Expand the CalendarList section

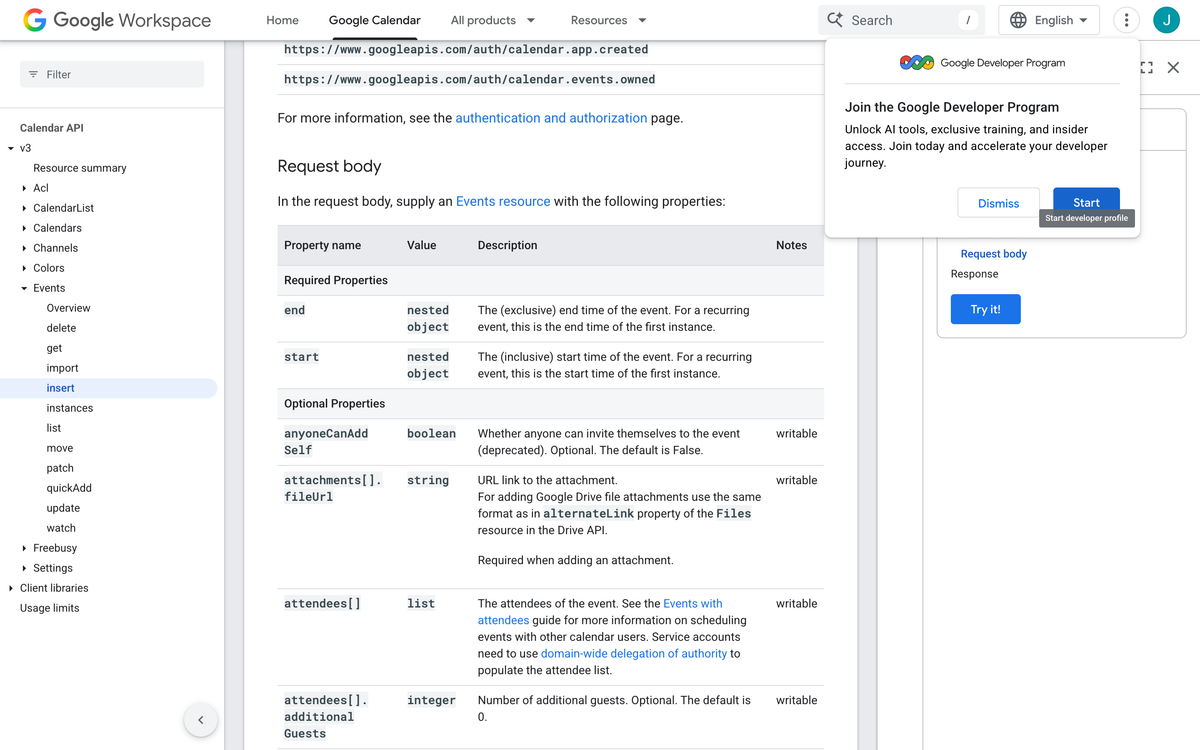pos(24,208)
